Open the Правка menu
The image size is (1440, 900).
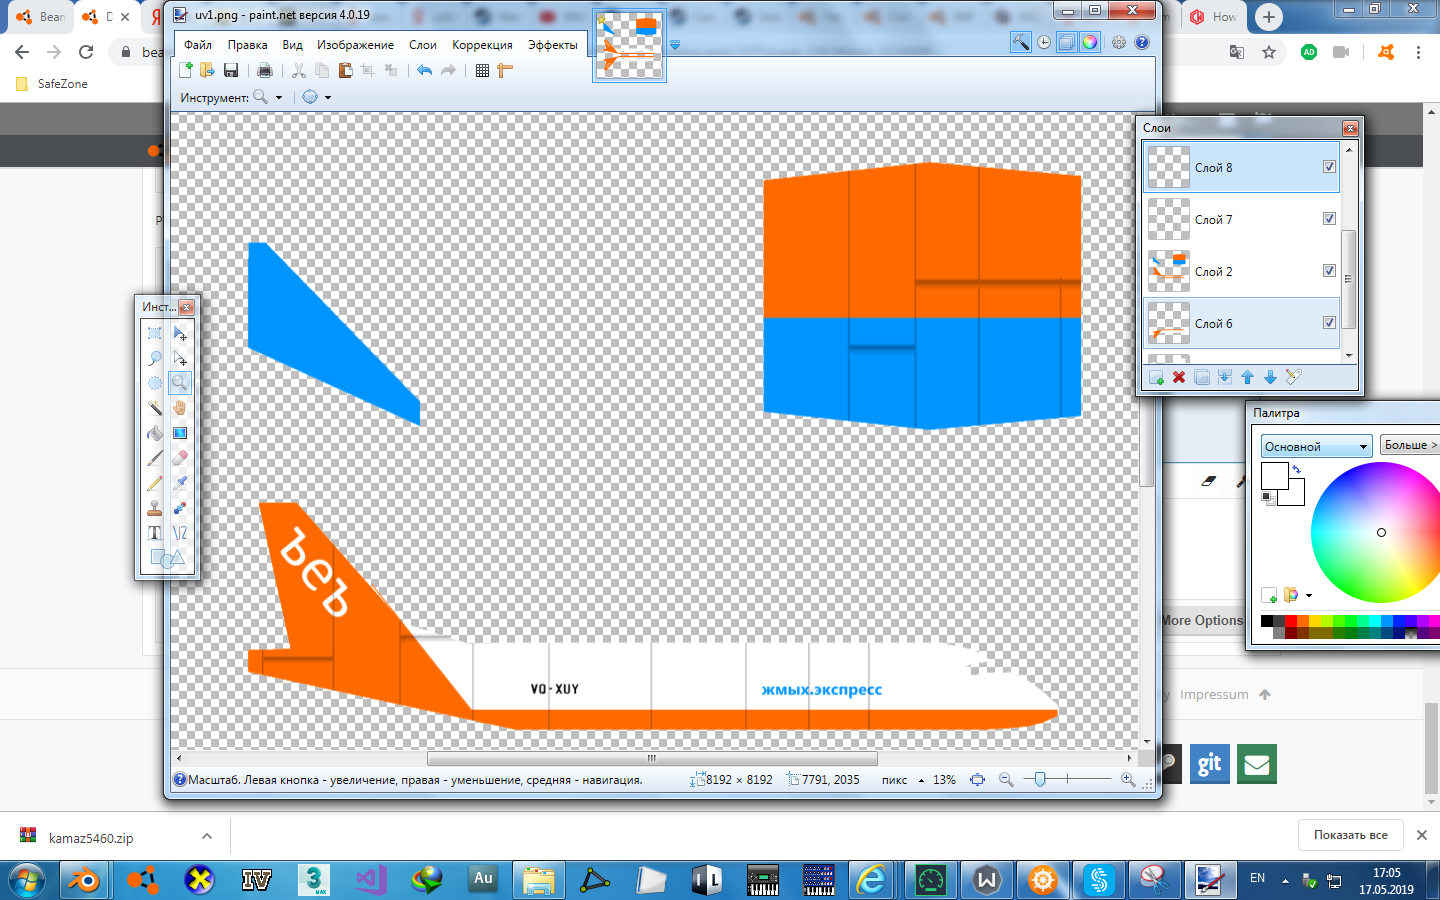[247, 45]
